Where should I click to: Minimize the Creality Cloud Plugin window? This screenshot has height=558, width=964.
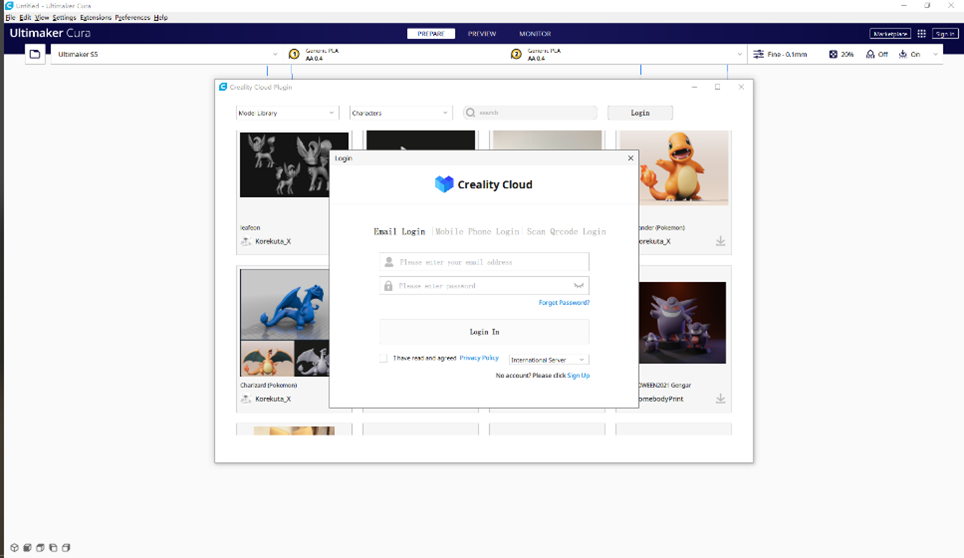click(694, 87)
